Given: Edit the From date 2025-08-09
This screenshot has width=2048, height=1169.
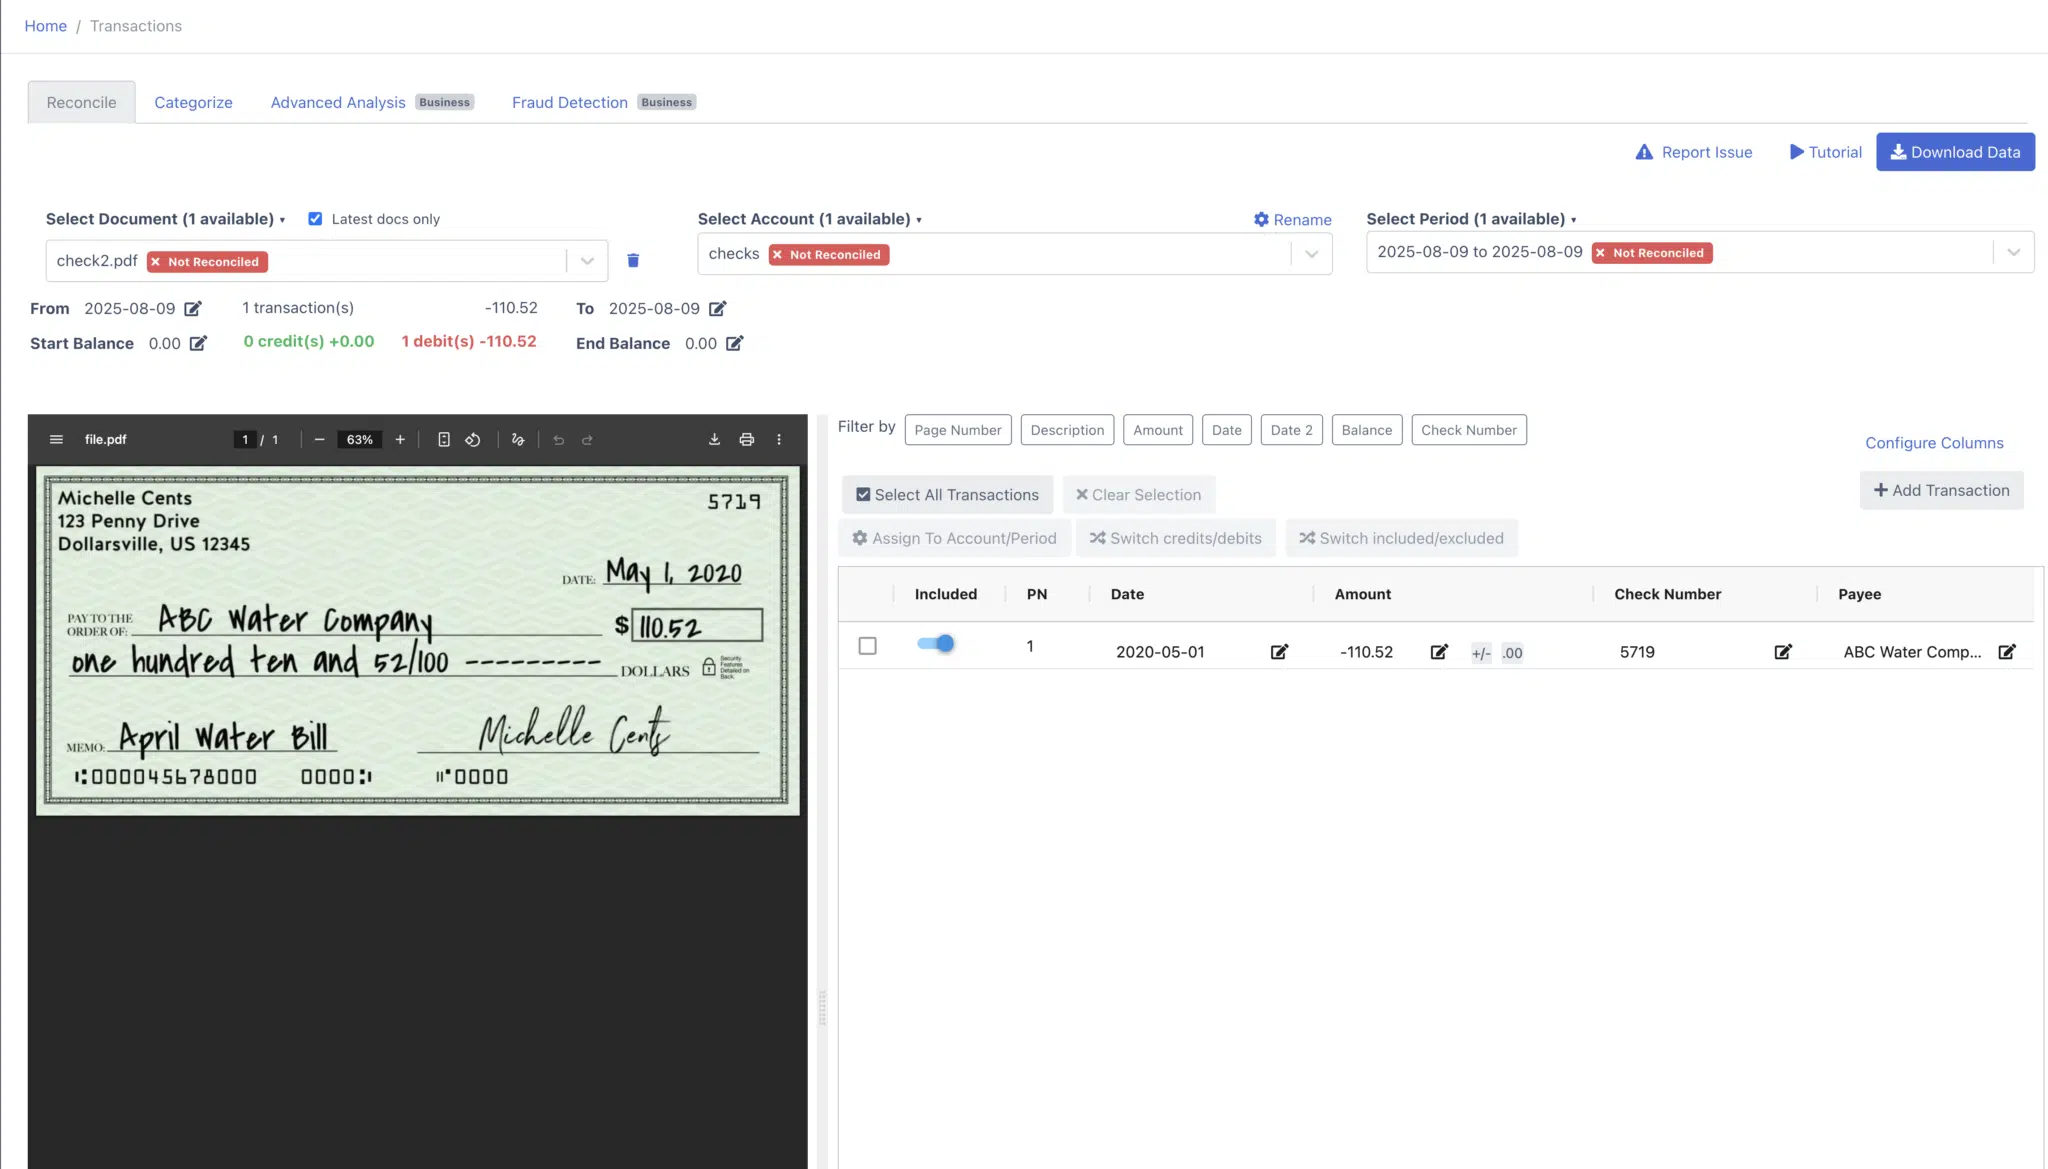Looking at the screenshot, I should point(193,309).
